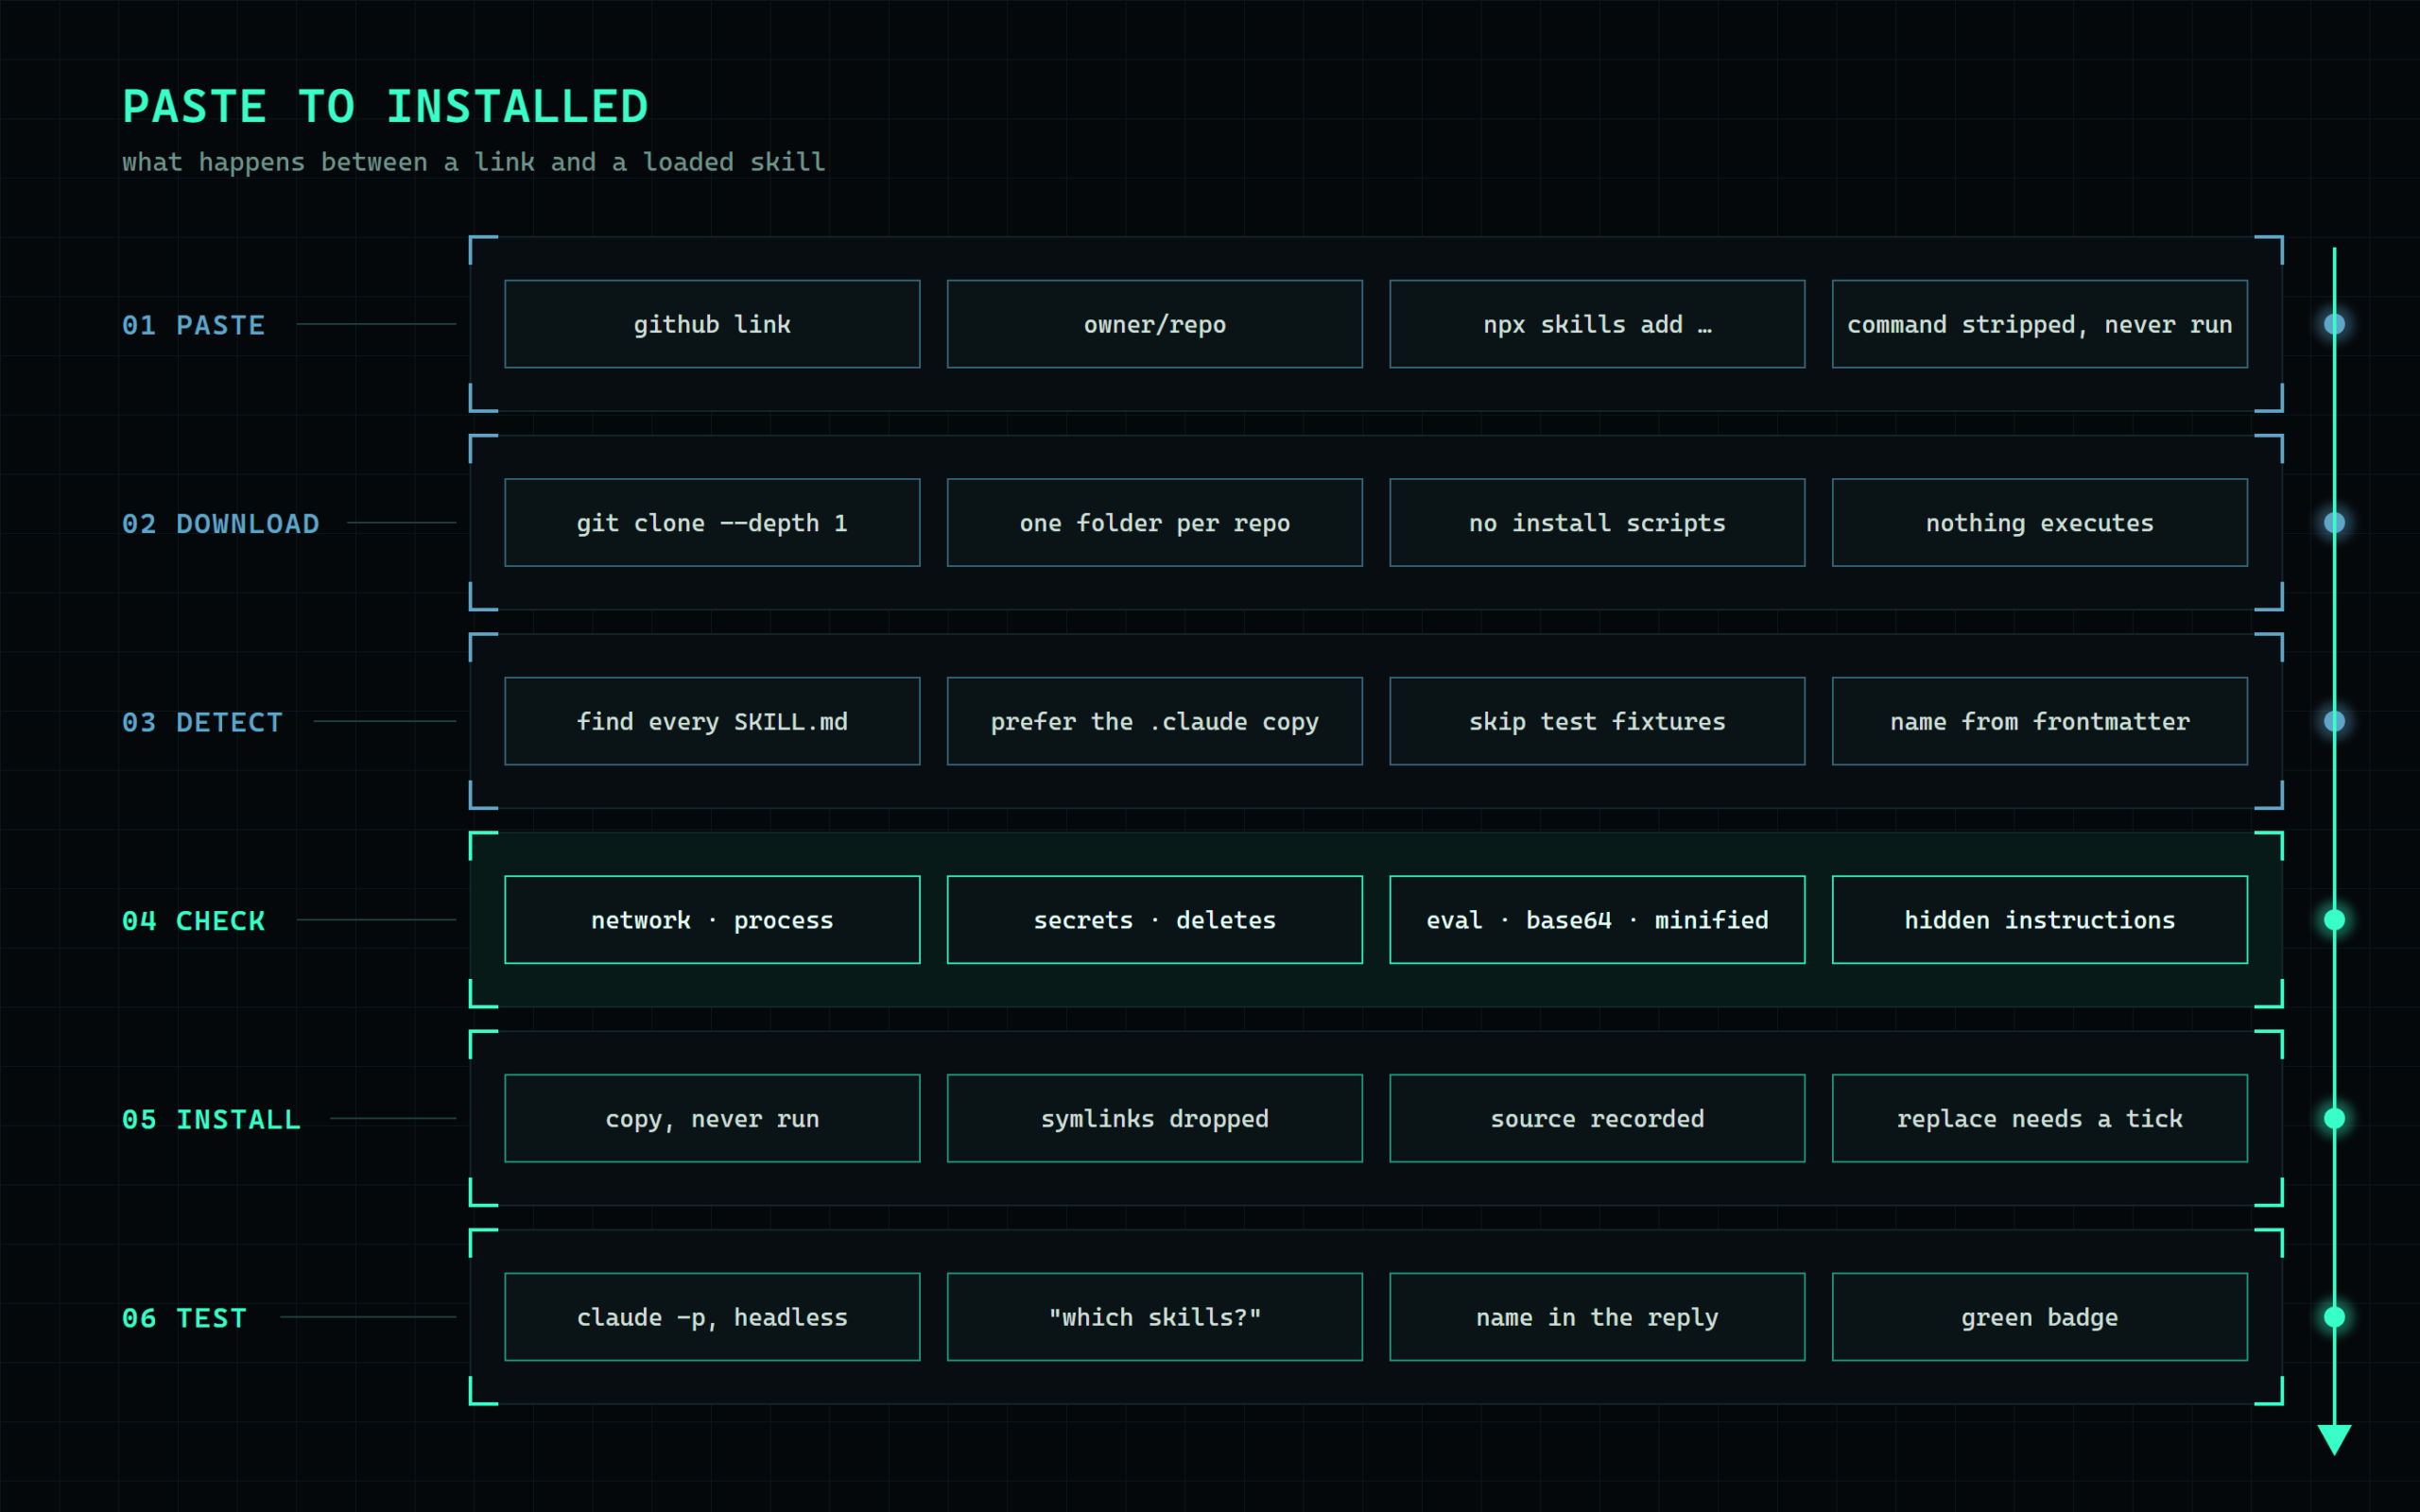Image resolution: width=2420 pixels, height=1512 pixels.
Task: Click the 02 DOWNLOAD stage label
Action: [x=220, y=523]
